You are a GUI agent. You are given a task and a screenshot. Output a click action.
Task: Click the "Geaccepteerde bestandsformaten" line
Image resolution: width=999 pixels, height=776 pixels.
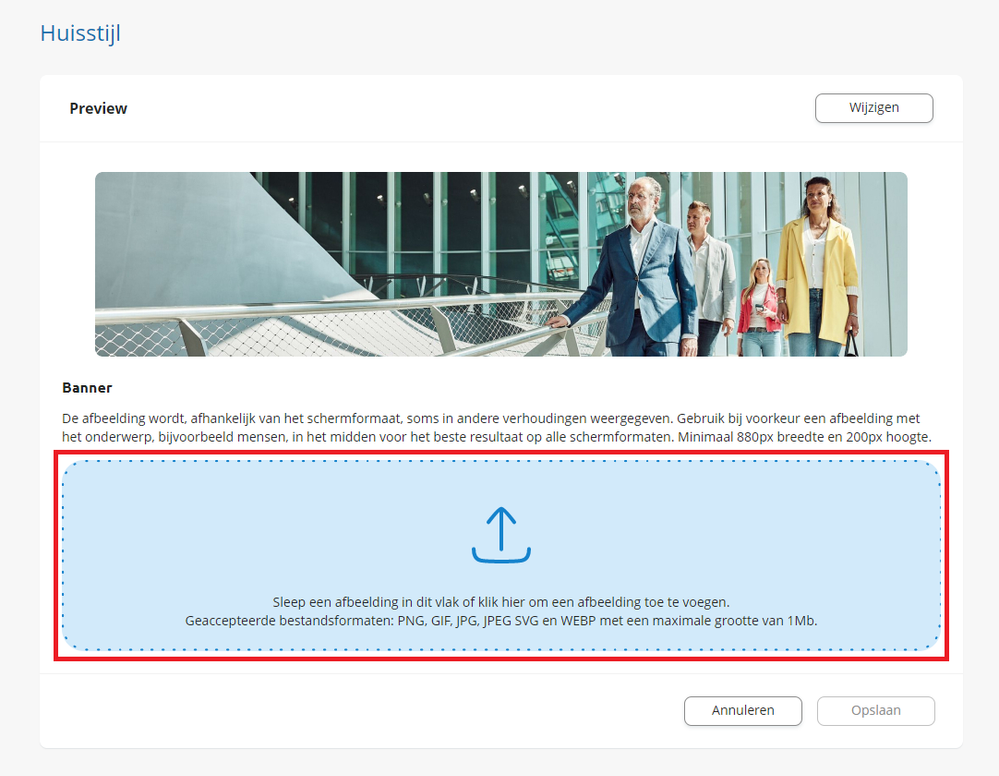tap(501, 621)
